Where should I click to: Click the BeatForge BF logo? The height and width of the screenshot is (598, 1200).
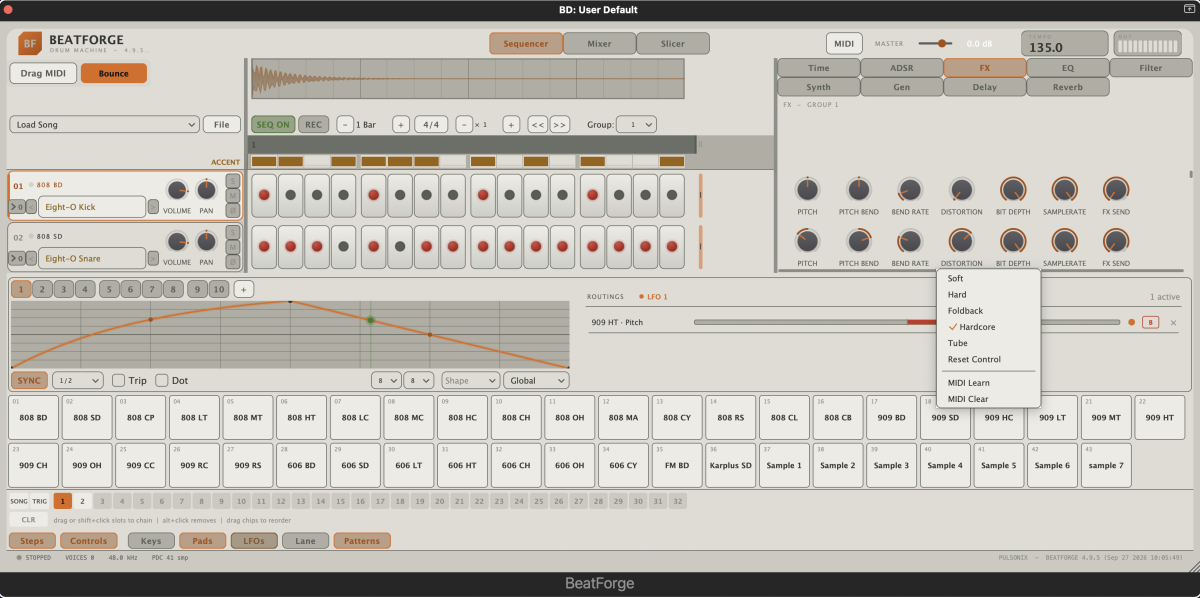(31, 43)
